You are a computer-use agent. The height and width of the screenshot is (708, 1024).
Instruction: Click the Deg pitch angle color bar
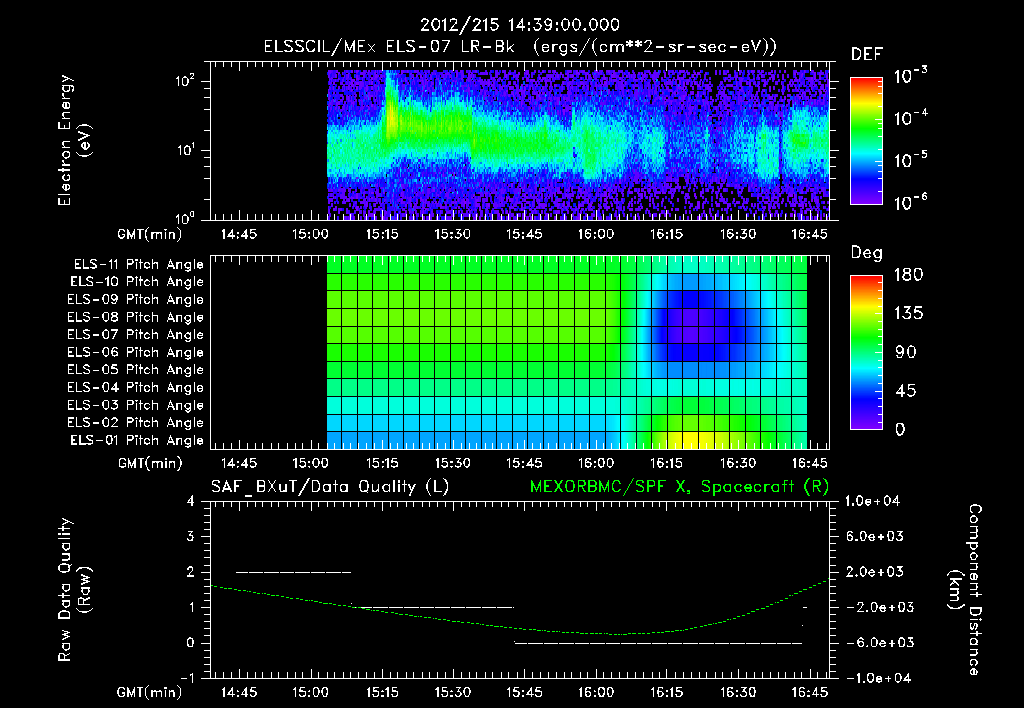pos(866,352)
